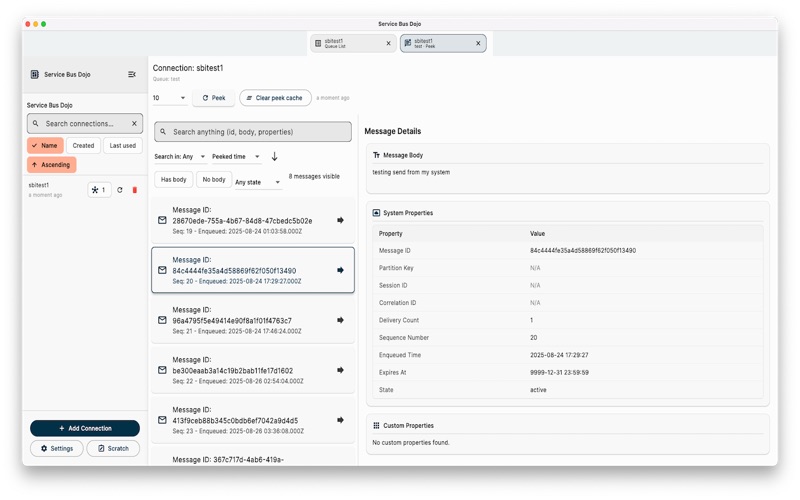The image size is (800, 500).
Task: Click the Custom Properties grid icon
Action: [377, 426]
